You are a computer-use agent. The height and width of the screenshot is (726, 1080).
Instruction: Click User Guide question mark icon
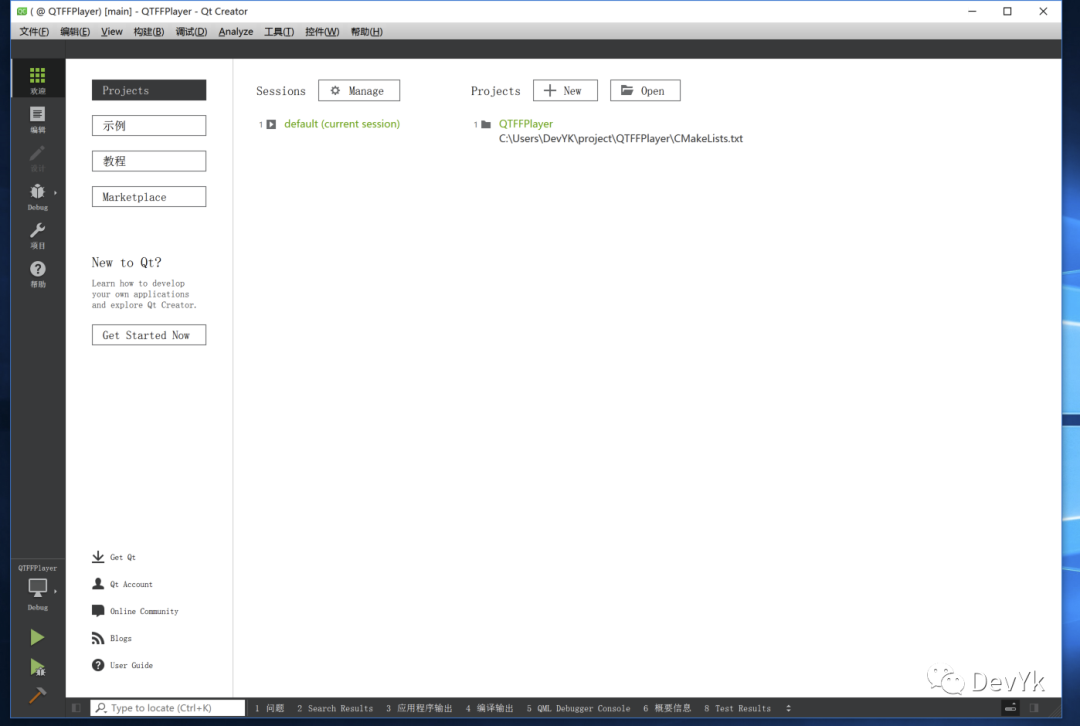coord(98,665)
